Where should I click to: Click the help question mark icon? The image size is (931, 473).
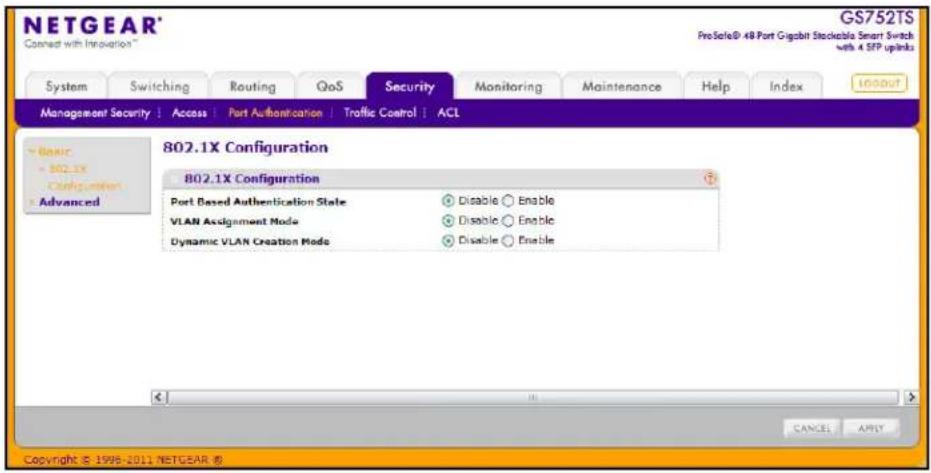click(710, 179)
